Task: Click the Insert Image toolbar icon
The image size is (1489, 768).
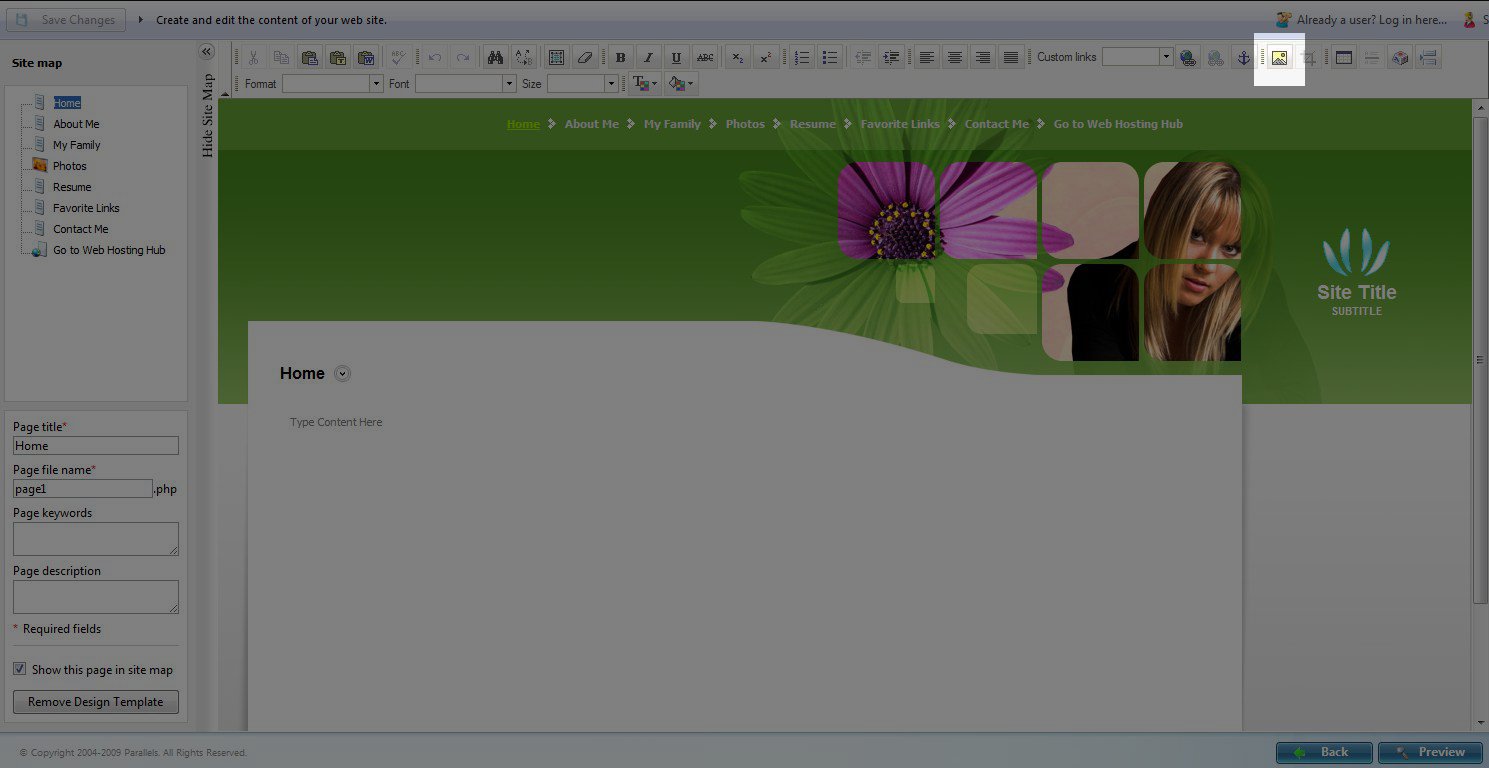Action: 1279,58
